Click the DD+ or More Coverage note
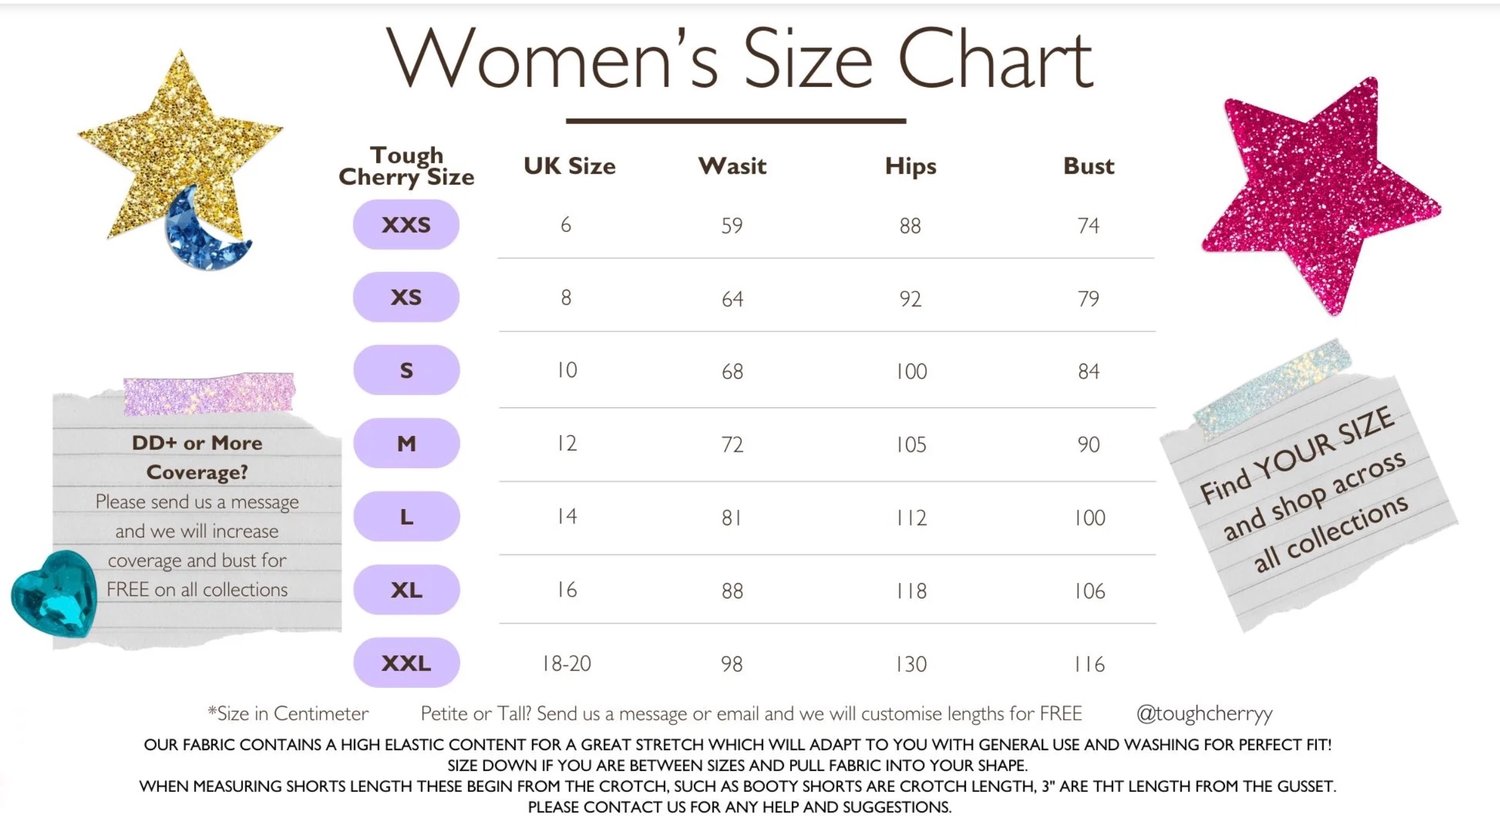 [x=197, y=517]
